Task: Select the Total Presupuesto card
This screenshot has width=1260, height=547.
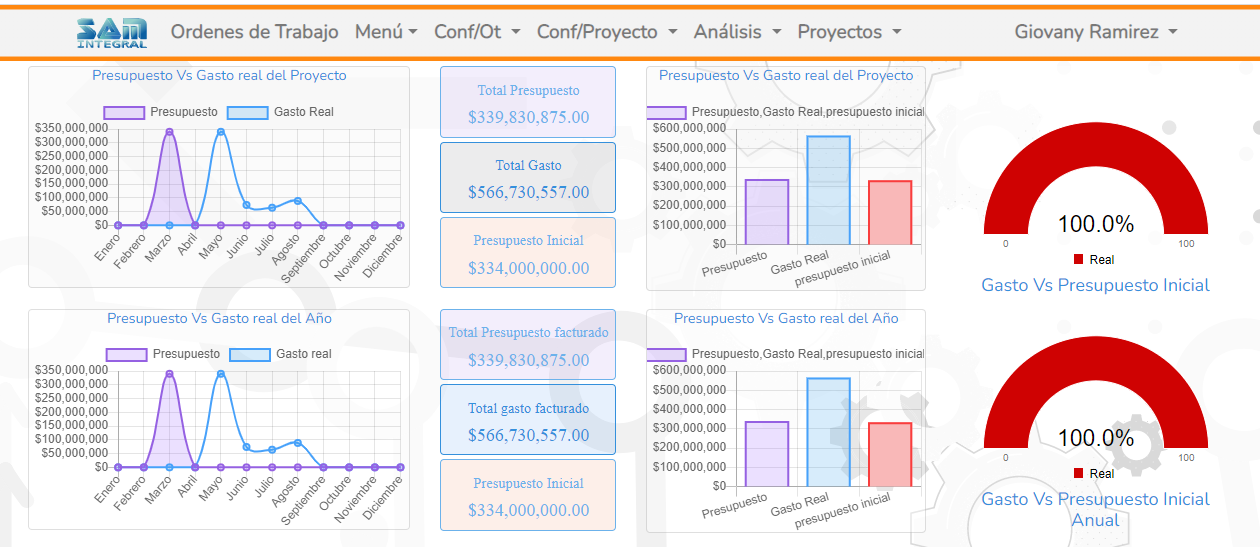Action: [528, 102]
